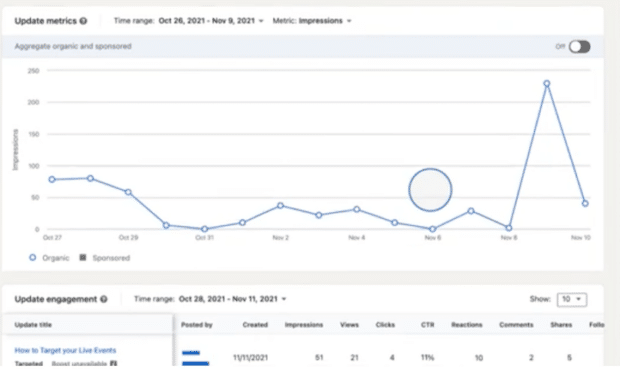Open metrics time range Oct 26 dropdown
This screenshot has height=372, width=620.
211,21
